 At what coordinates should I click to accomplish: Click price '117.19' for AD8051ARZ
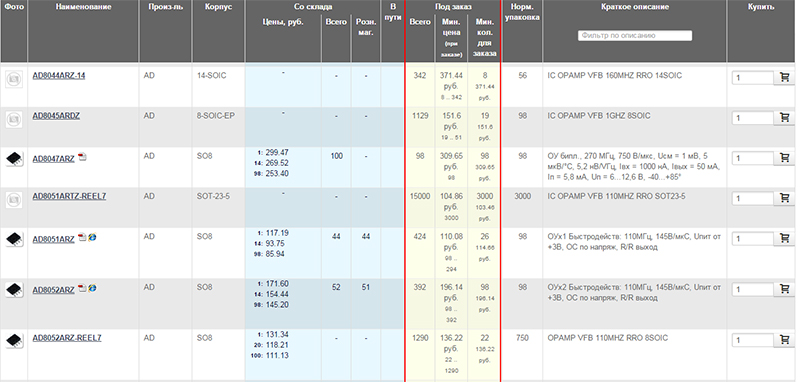pyautogui.click(x=277, y=233)
